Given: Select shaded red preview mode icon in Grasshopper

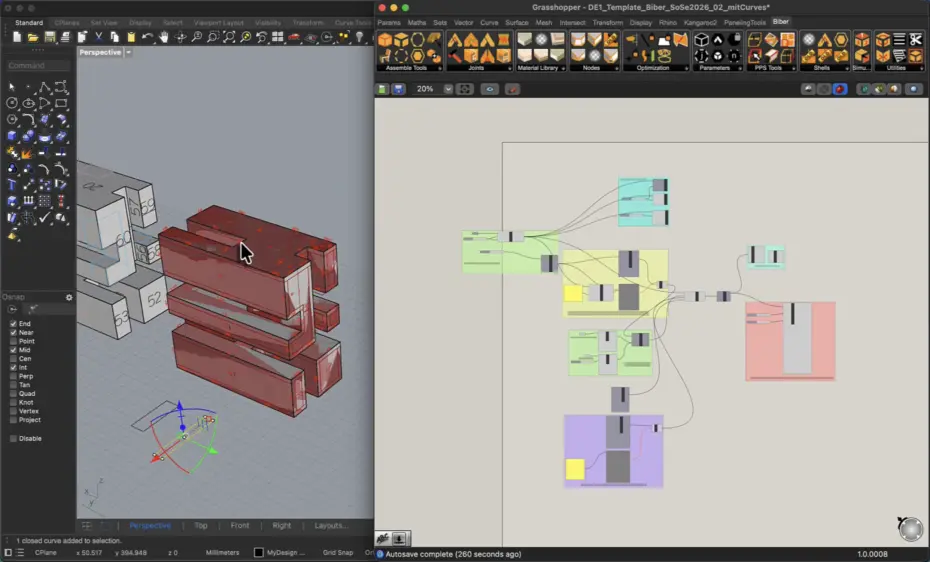Looking at the screenshot, I should click(x=839, y=89).
